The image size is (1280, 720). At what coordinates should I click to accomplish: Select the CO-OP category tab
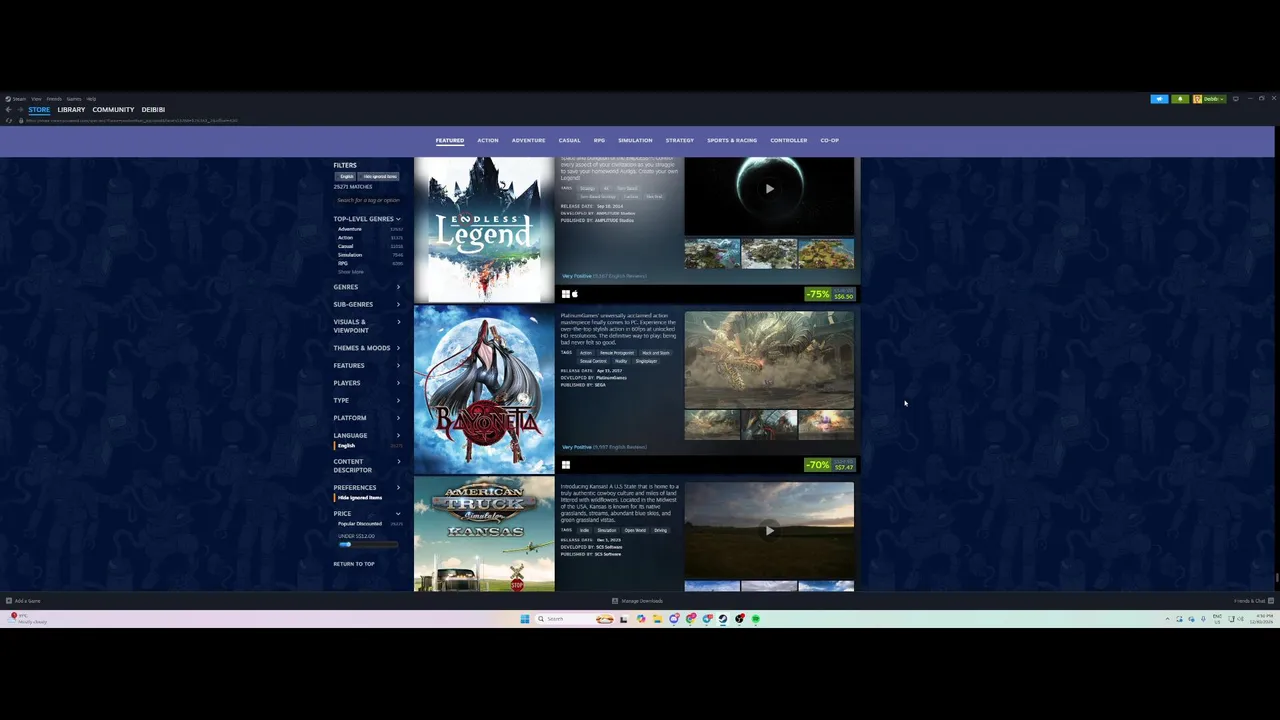click(x=830, y=140)
